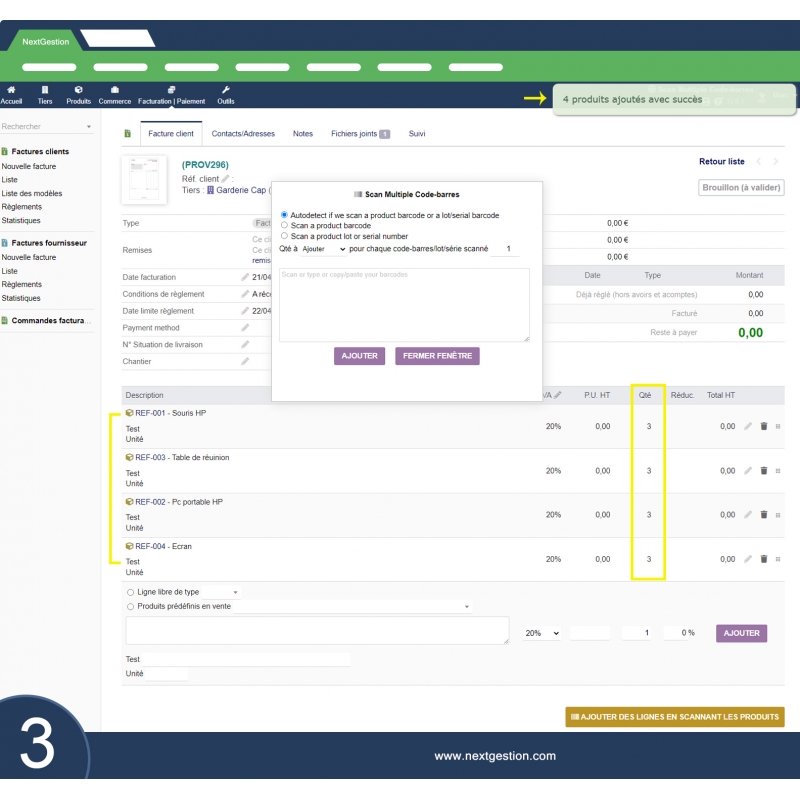The width and height of the screenshot is (800, 800).
Task: Select 'Scan a product barcode' radio
Action: point(285,226)
